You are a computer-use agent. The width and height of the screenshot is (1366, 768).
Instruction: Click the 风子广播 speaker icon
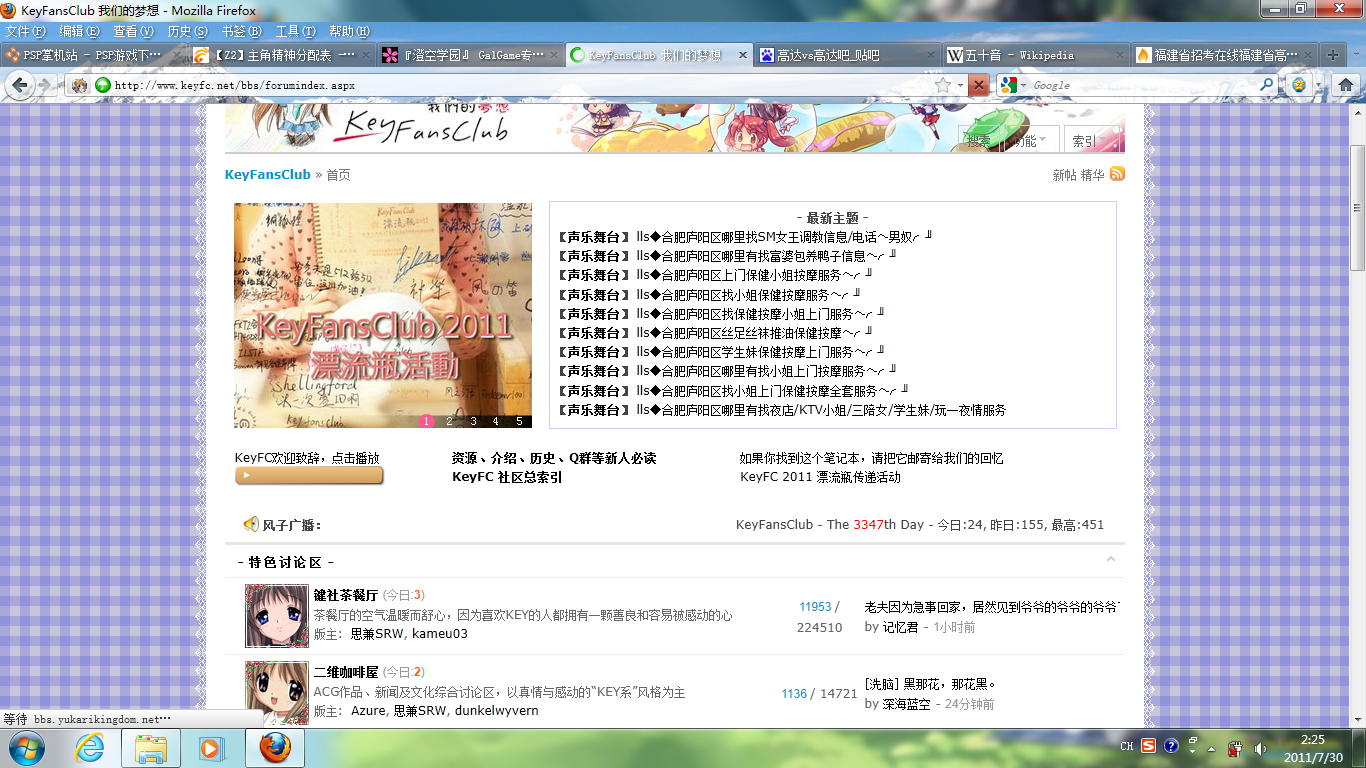click(x=251, y=524)
